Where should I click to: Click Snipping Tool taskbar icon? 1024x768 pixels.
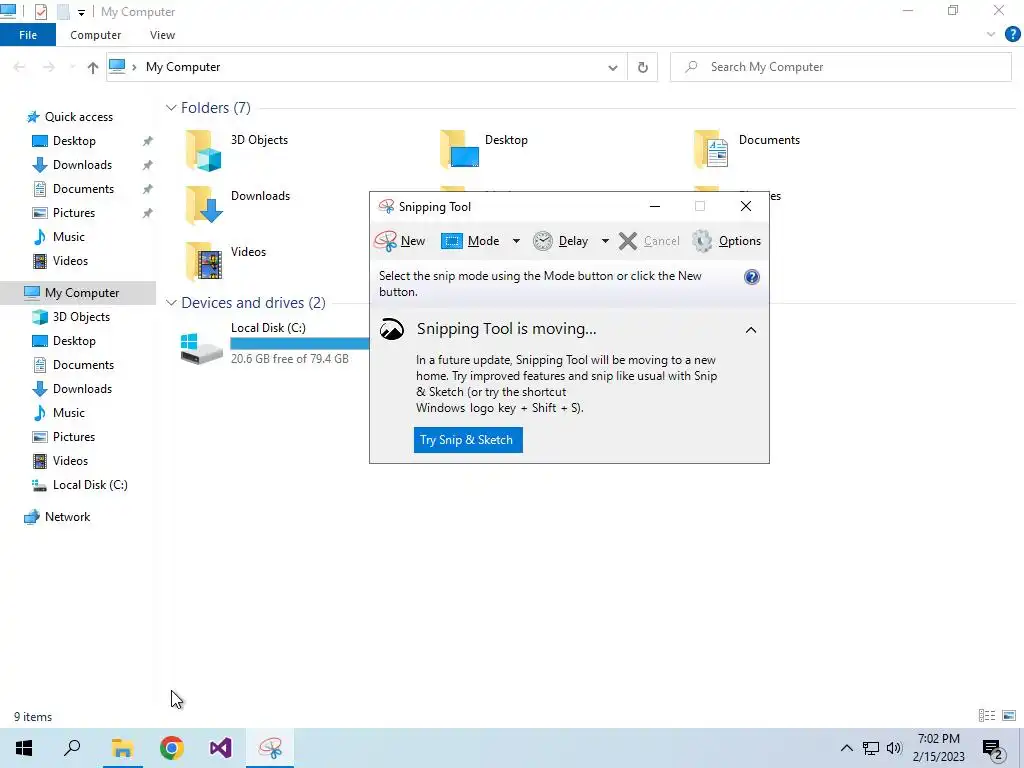270,748
